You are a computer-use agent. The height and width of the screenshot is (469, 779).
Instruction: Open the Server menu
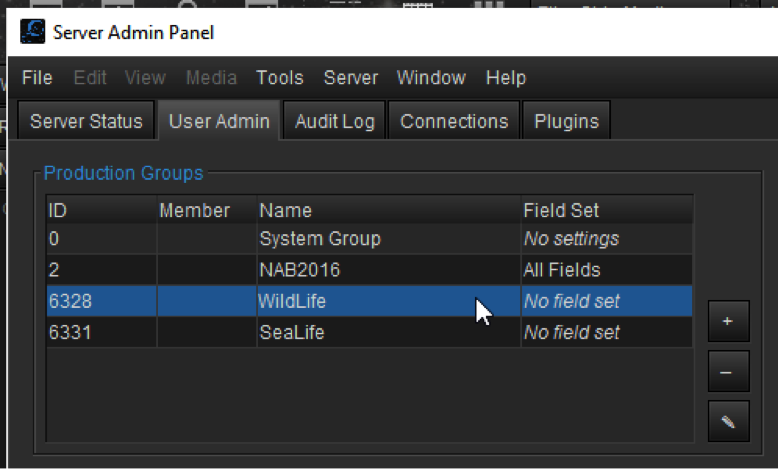351,78
